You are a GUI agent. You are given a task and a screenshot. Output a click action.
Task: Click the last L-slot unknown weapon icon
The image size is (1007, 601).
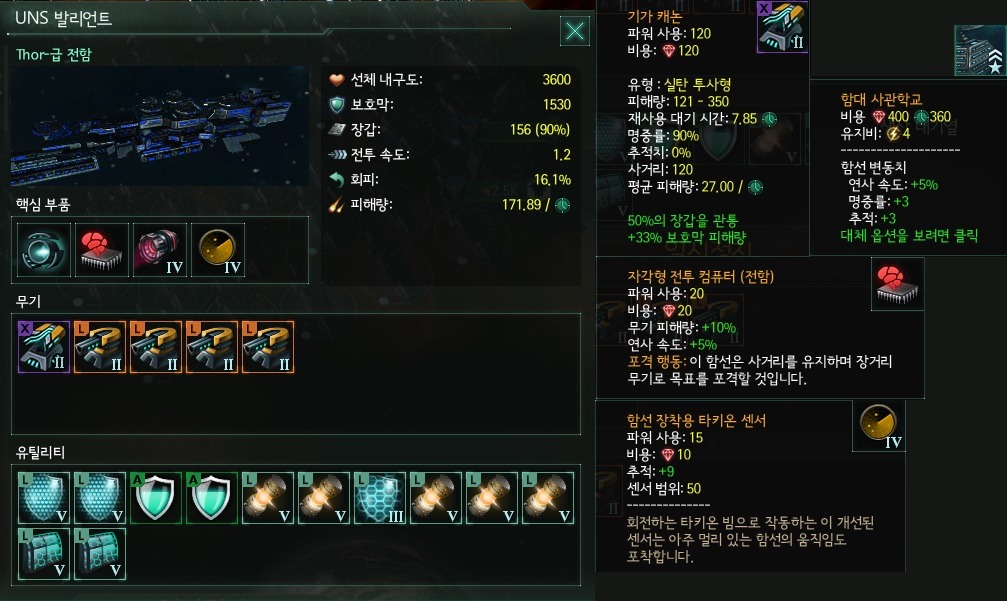pyautogui.click(x=268, y=347)
